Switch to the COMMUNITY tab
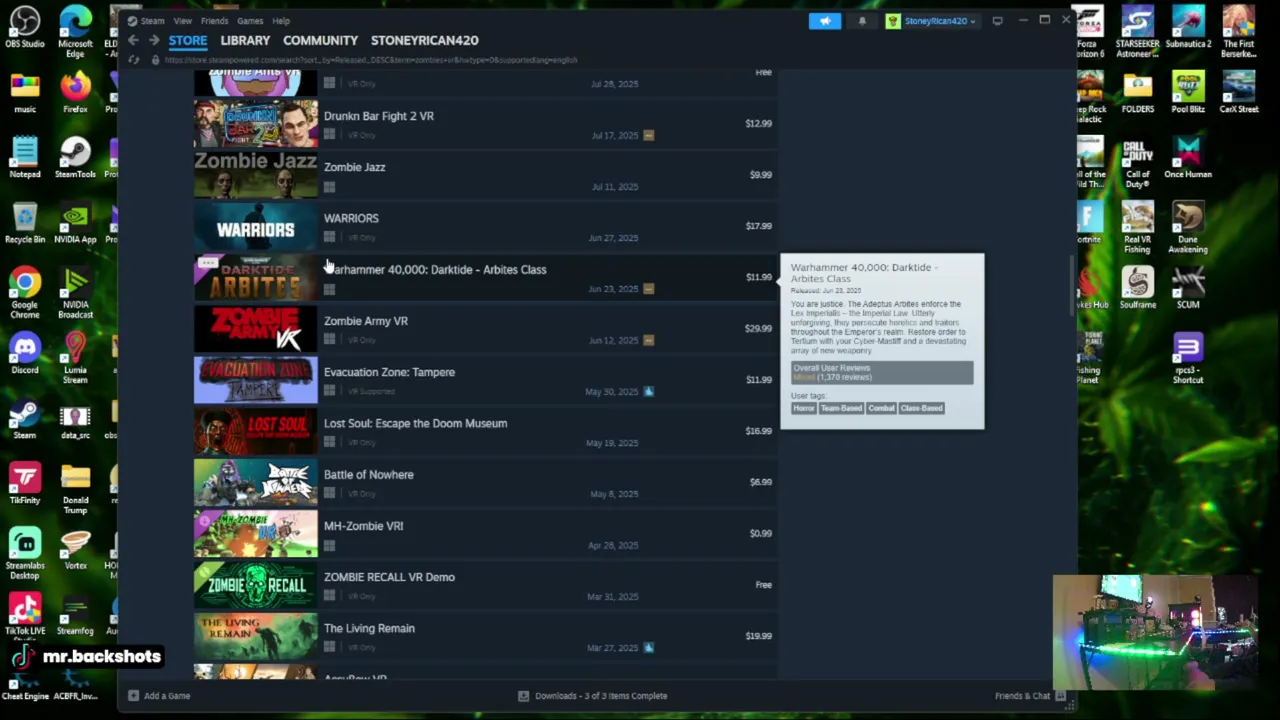The image size is (1280, 720). coord(320,40)
